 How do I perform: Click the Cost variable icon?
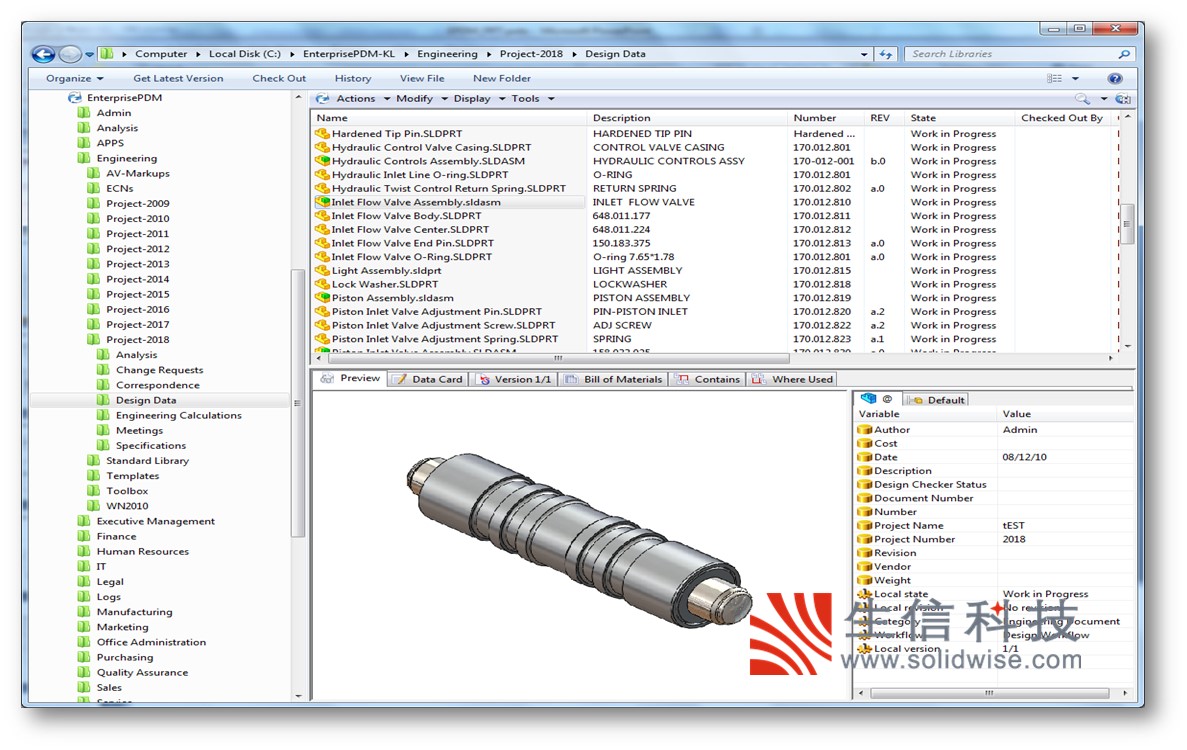coord(865,443)
